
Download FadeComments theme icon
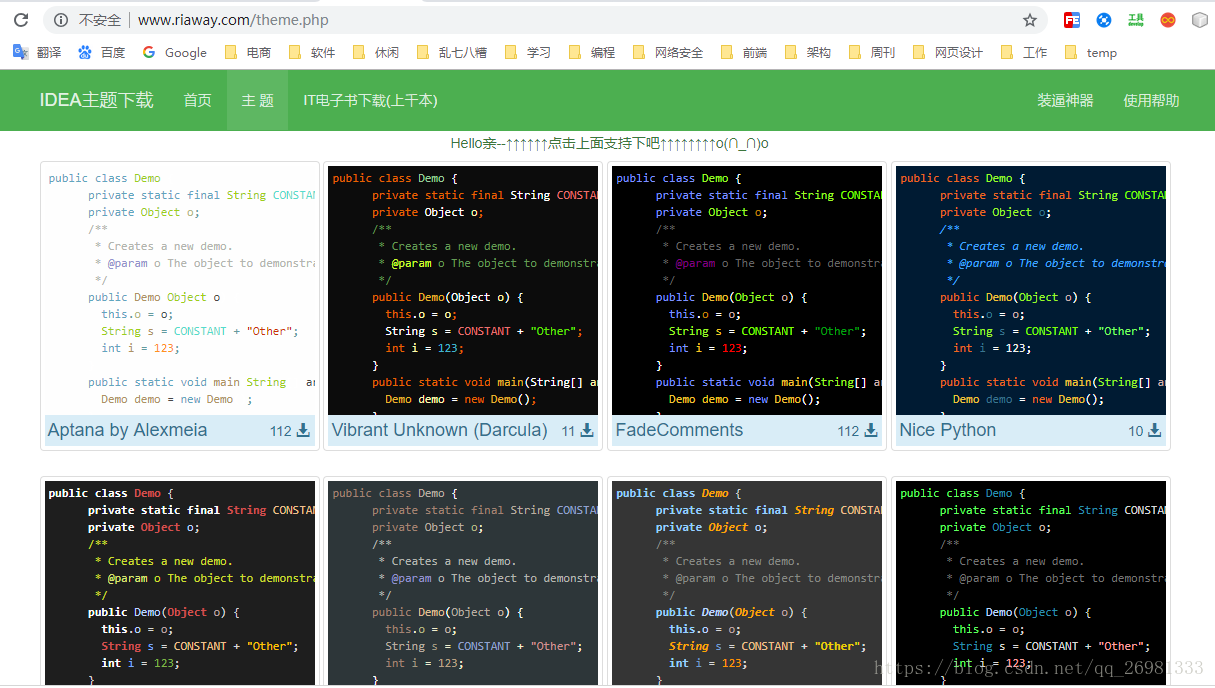(871, 431)
